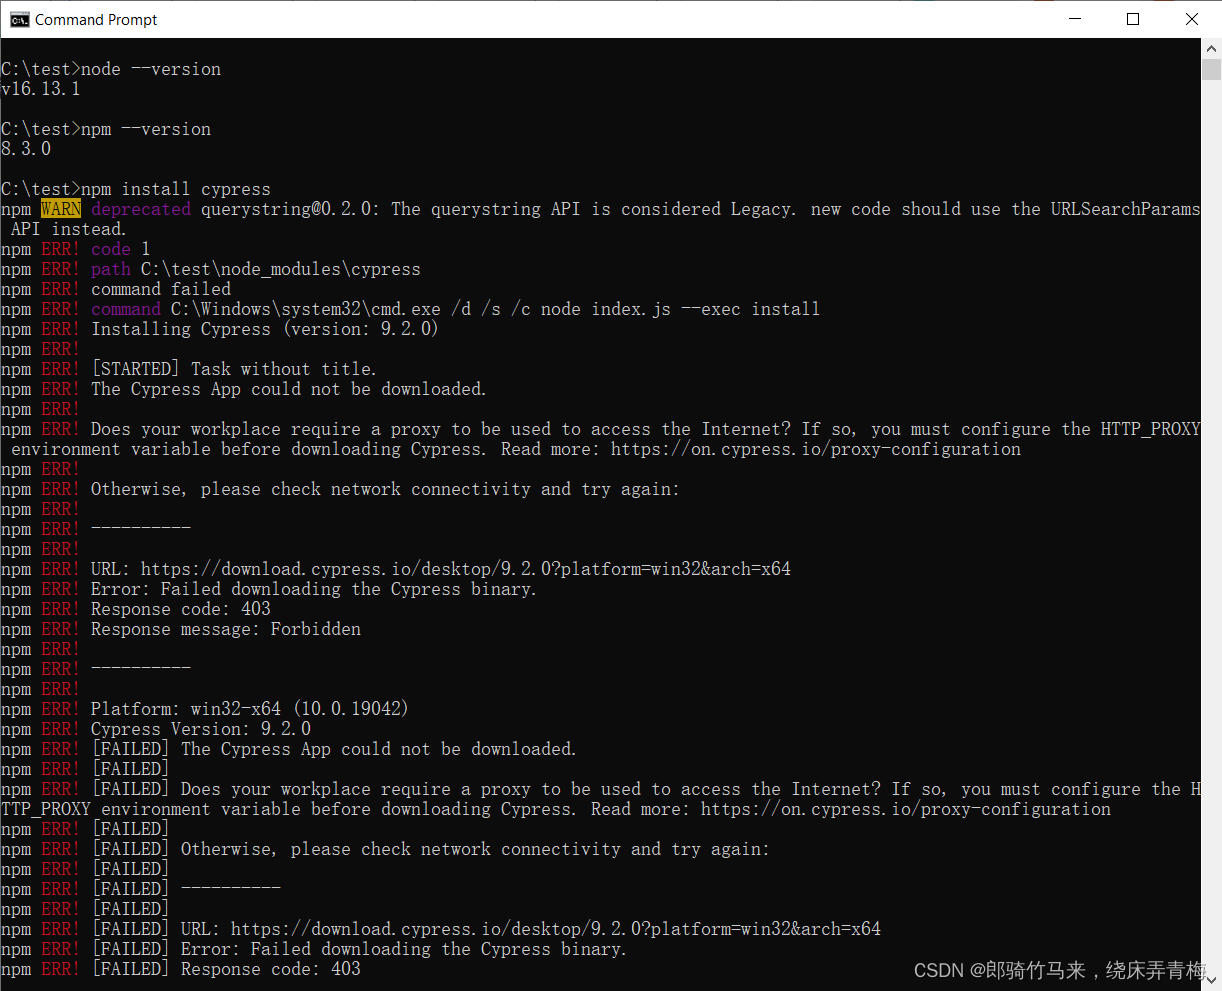Minimize the Command Prompt window

(1074, 18)
